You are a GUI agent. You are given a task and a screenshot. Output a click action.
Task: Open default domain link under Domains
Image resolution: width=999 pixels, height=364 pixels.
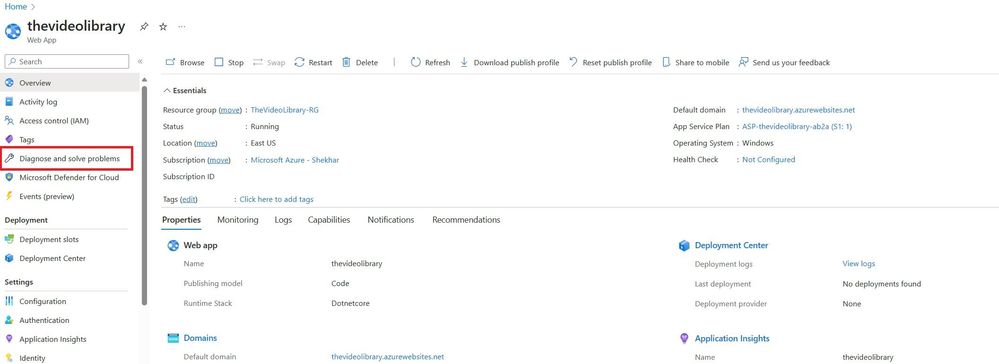387,357
